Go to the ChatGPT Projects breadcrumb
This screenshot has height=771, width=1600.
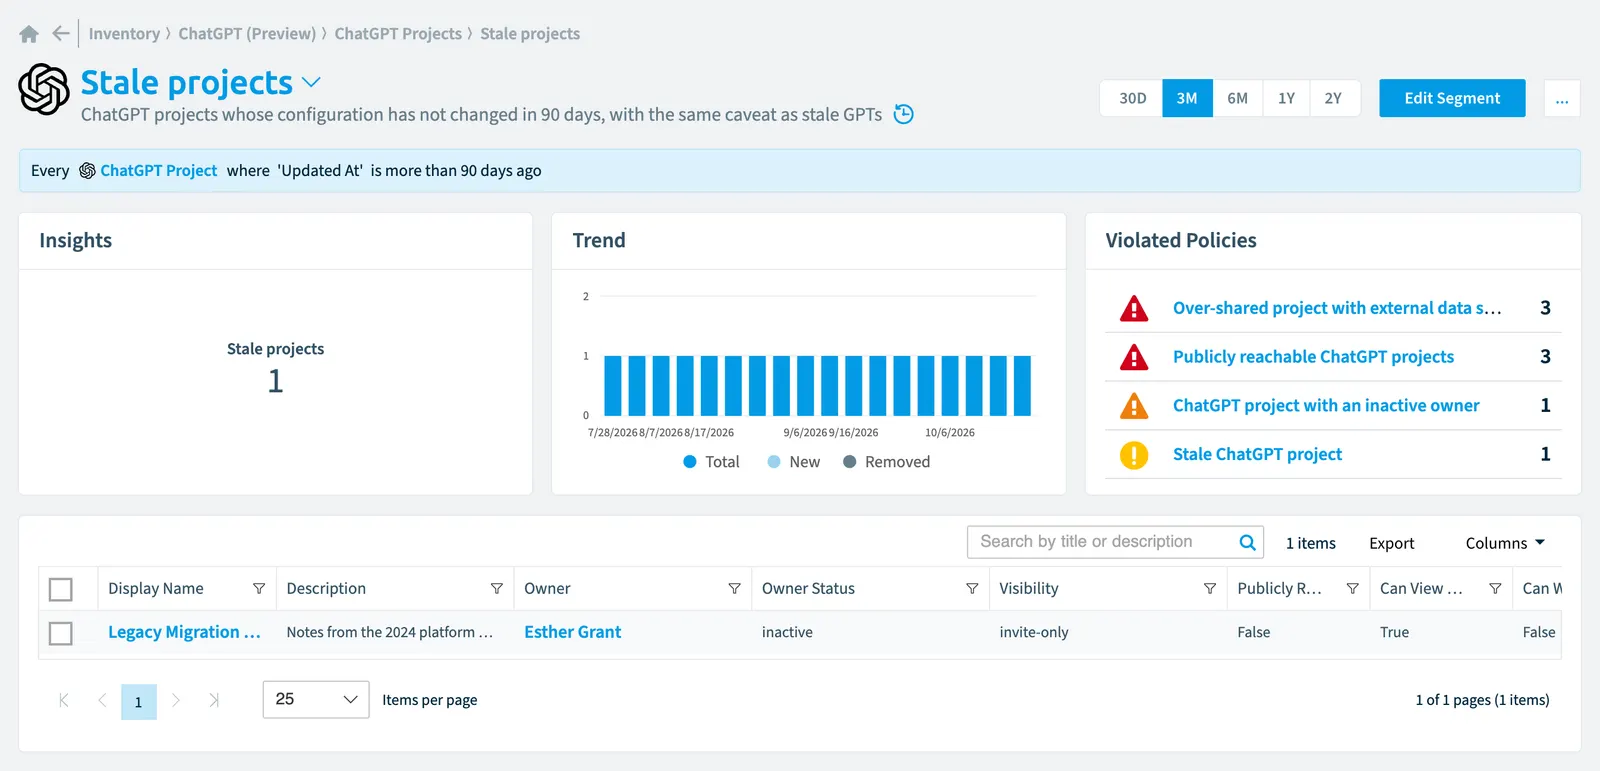click(x=398, y=34)
